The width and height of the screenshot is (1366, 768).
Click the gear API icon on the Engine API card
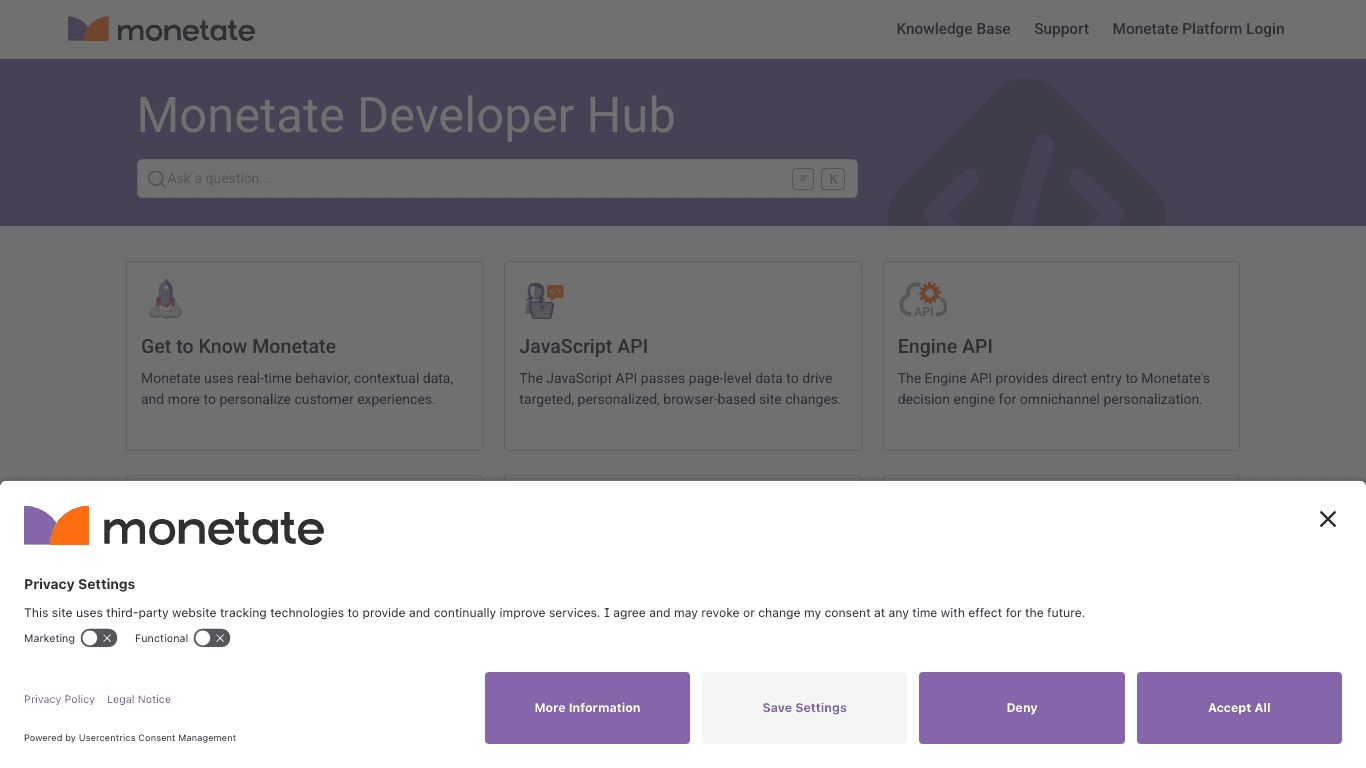click(x=923, y=298)
